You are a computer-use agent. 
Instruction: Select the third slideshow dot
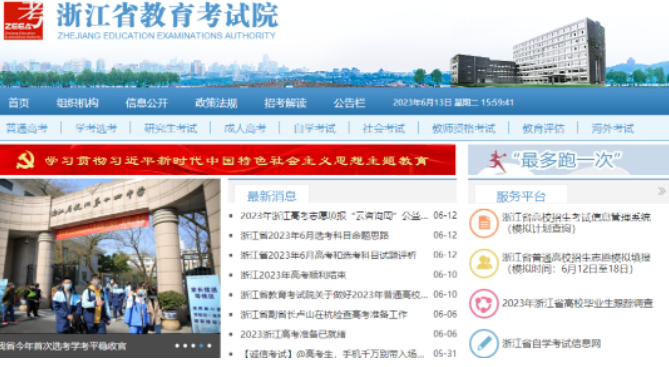pyautogui.click(x=193, y=346)
